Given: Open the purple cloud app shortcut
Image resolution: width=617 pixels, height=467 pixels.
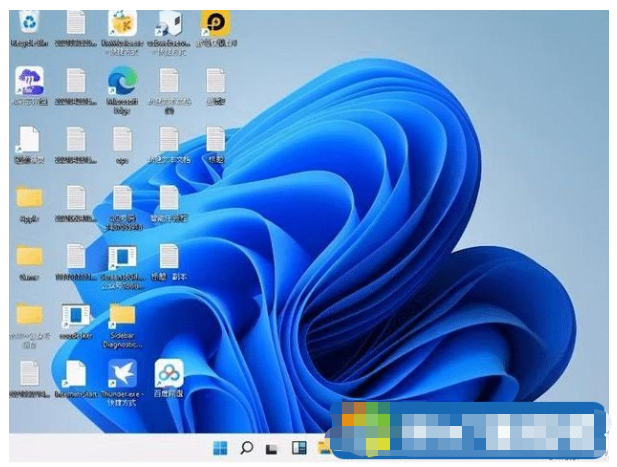Looking at the screenshot, I should point(30,81).
